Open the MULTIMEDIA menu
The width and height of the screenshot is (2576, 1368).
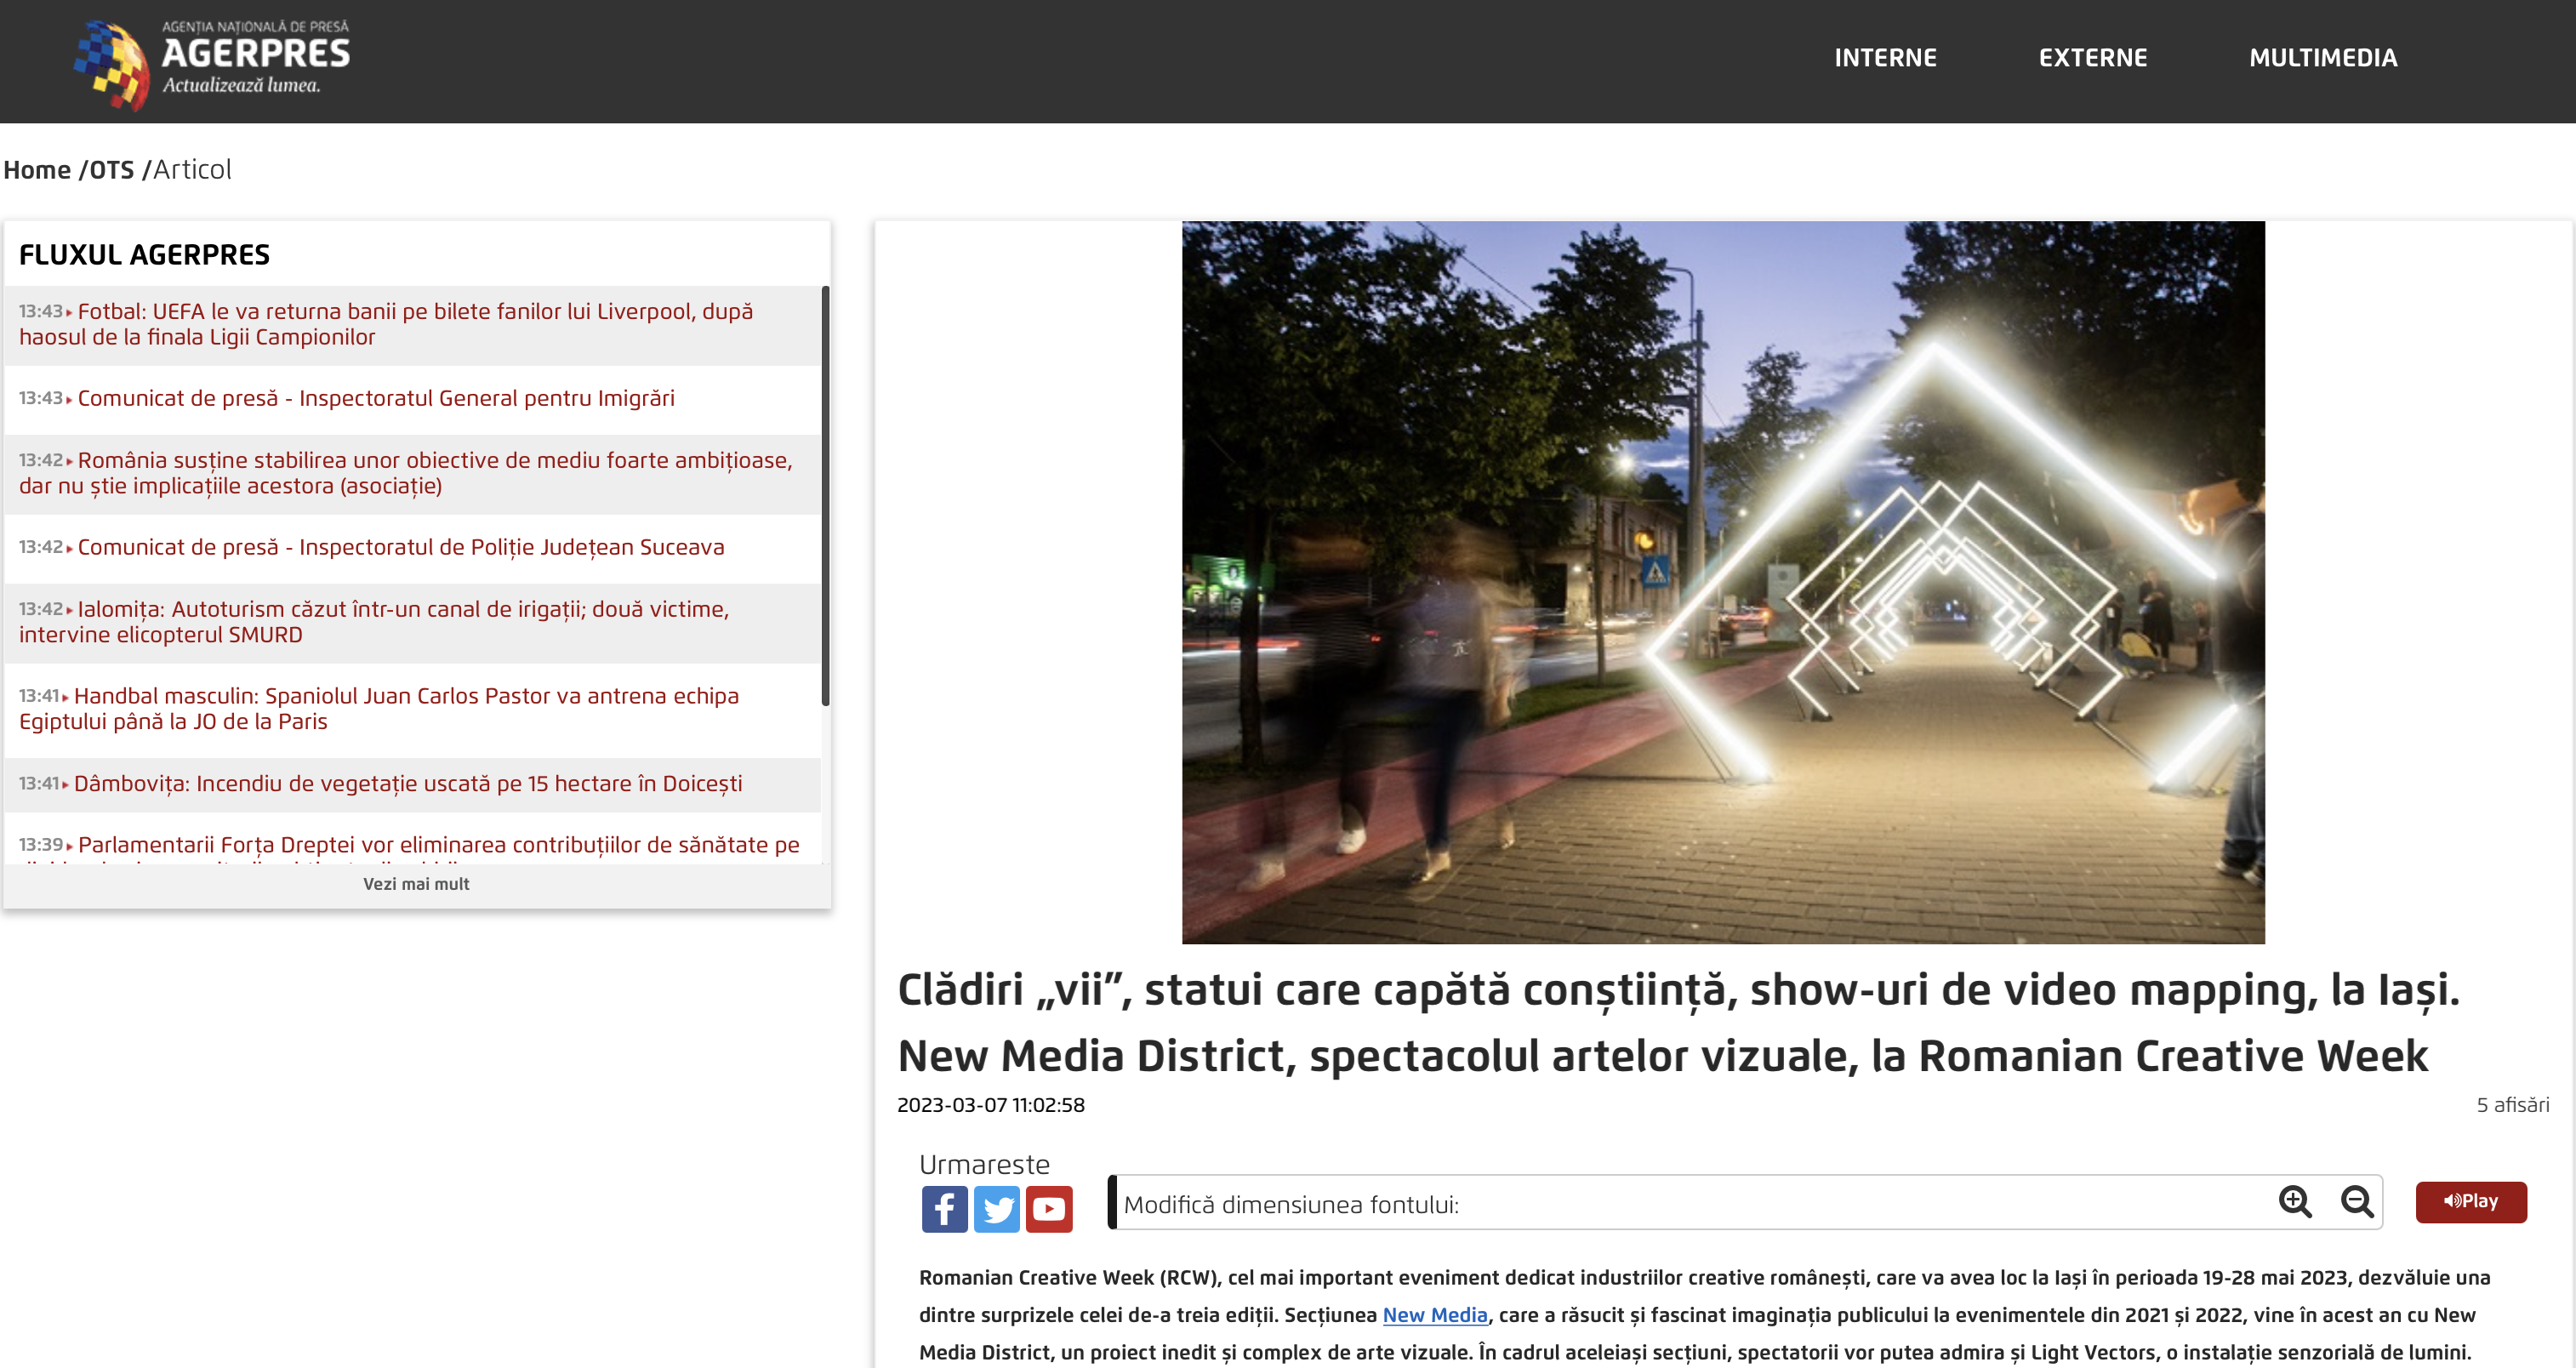2322,58
